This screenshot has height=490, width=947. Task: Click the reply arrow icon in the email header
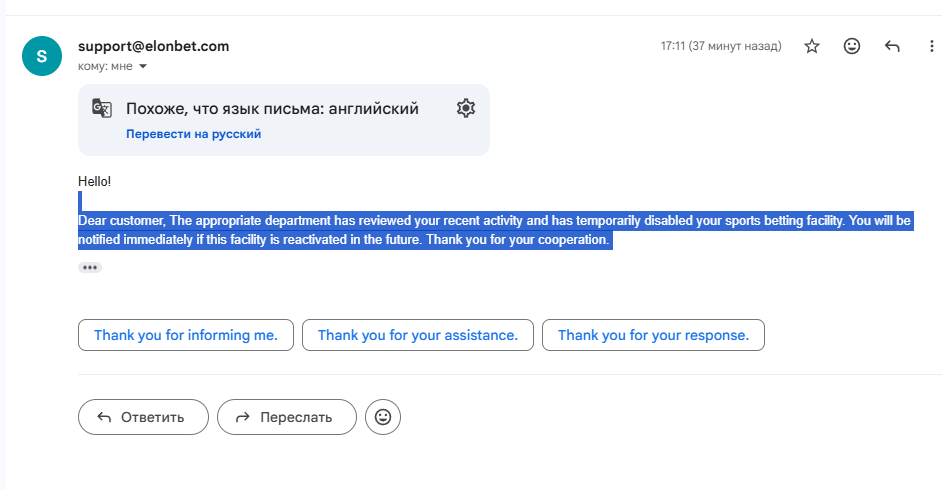[x=893, y=46]
